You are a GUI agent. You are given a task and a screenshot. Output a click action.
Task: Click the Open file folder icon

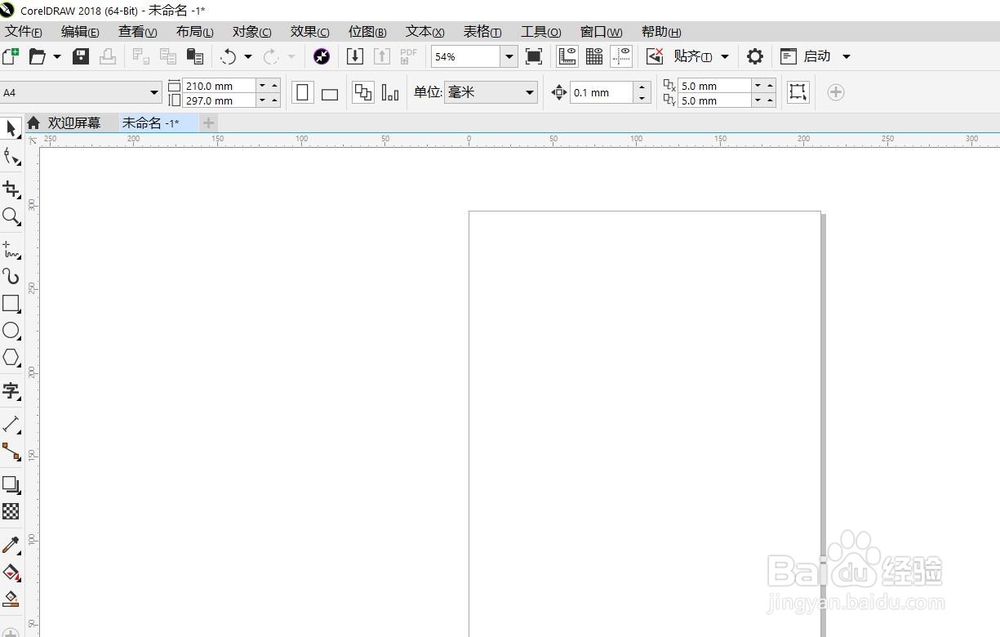click(37, 56)
